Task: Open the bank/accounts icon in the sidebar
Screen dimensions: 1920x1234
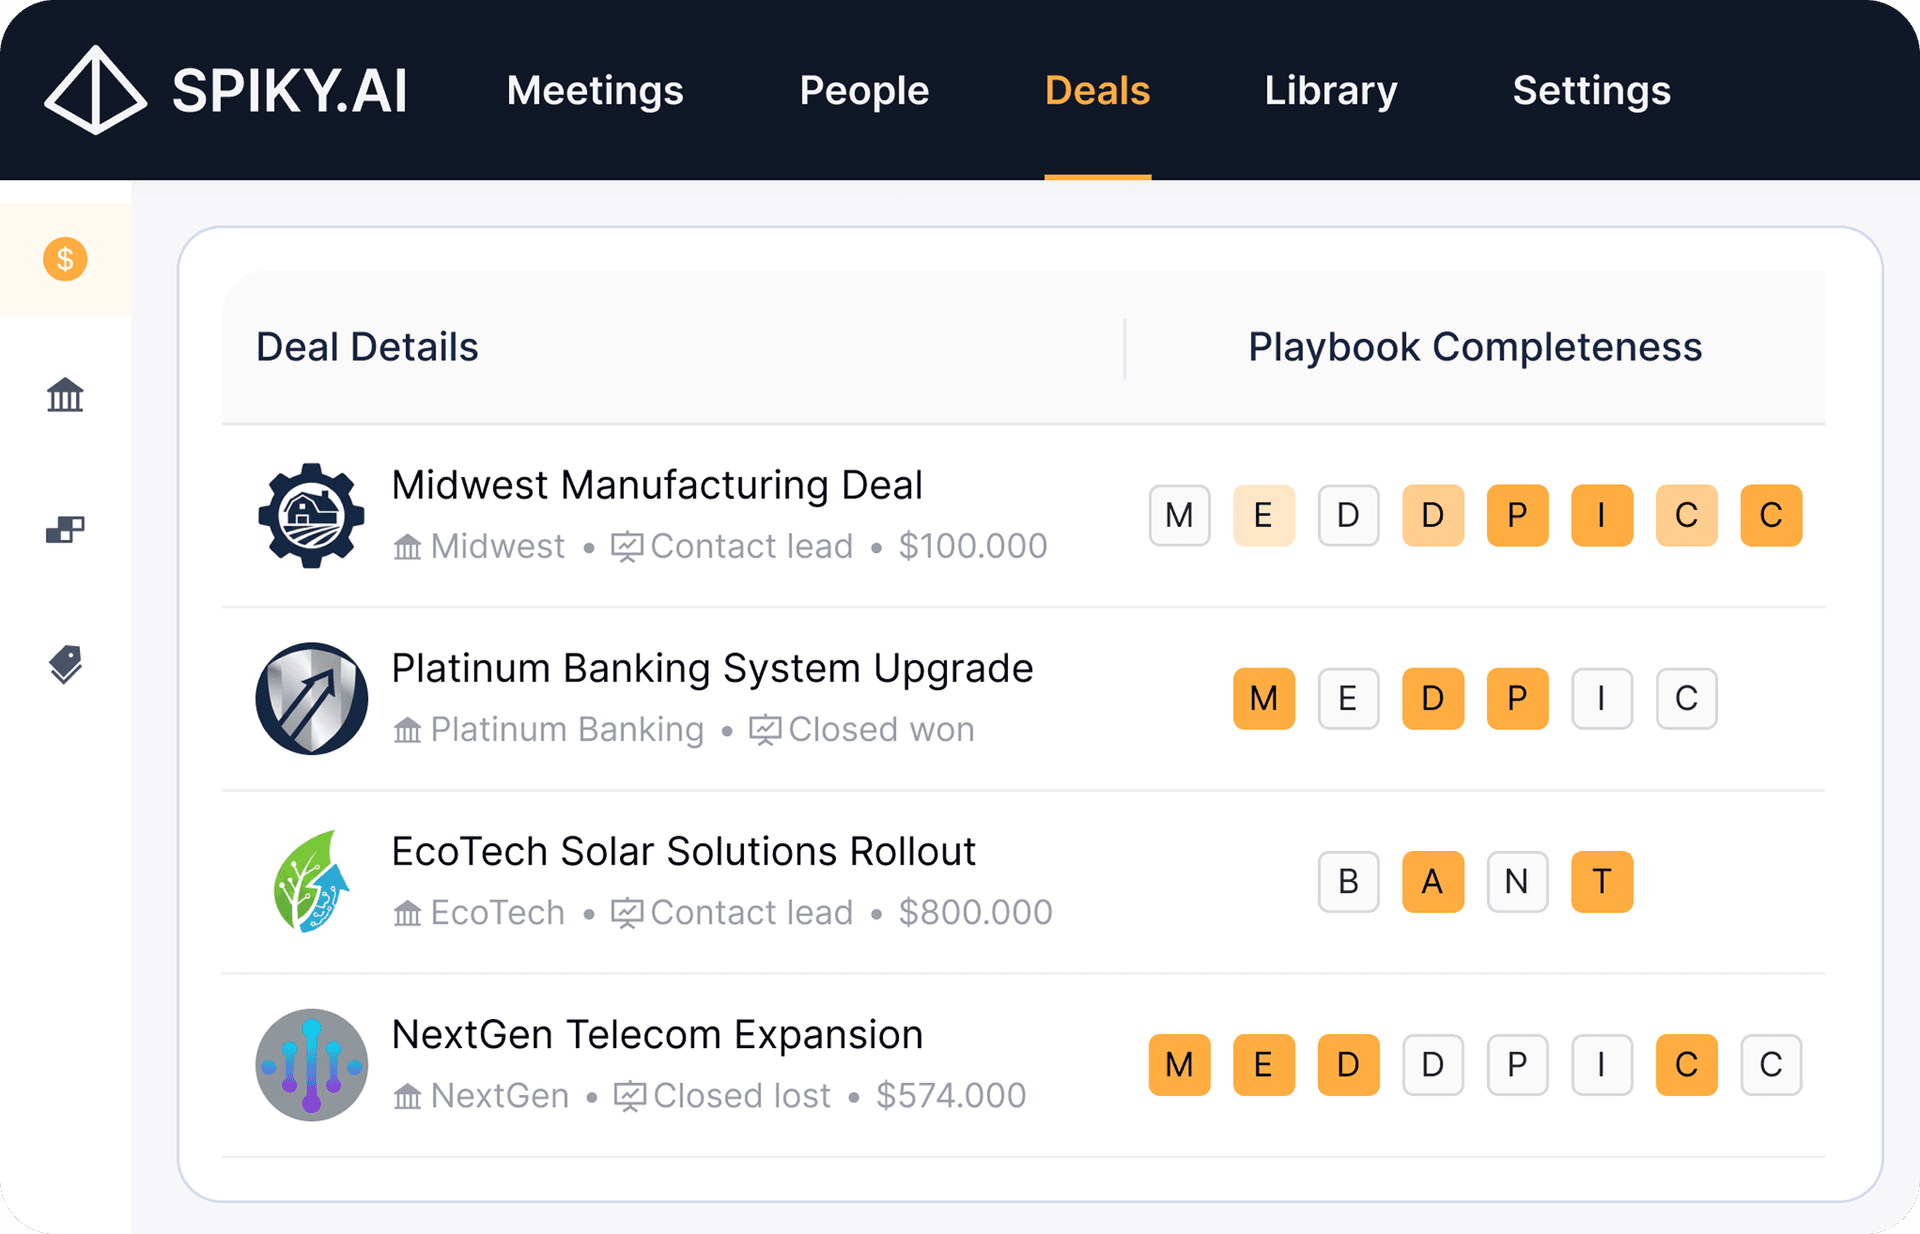Action: click(x=64, y=396)
